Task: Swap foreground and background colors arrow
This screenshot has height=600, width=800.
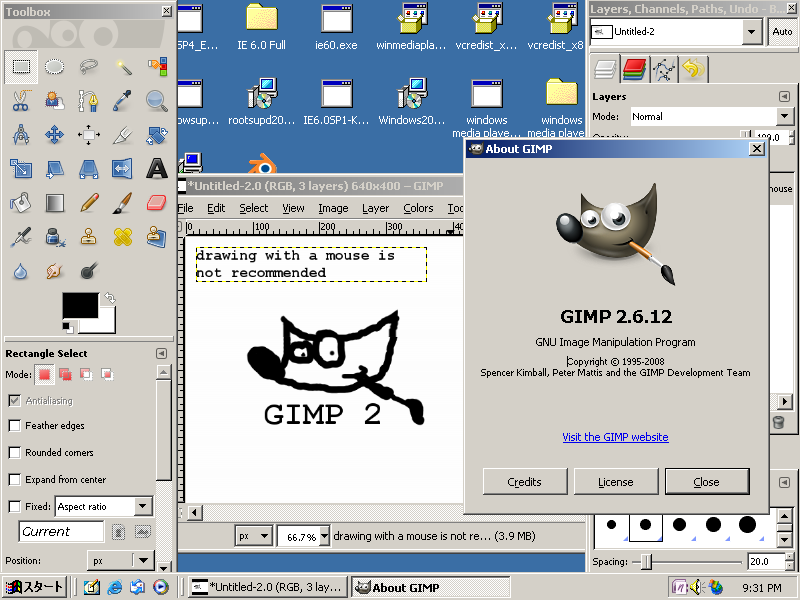Action: coord(110,297)
